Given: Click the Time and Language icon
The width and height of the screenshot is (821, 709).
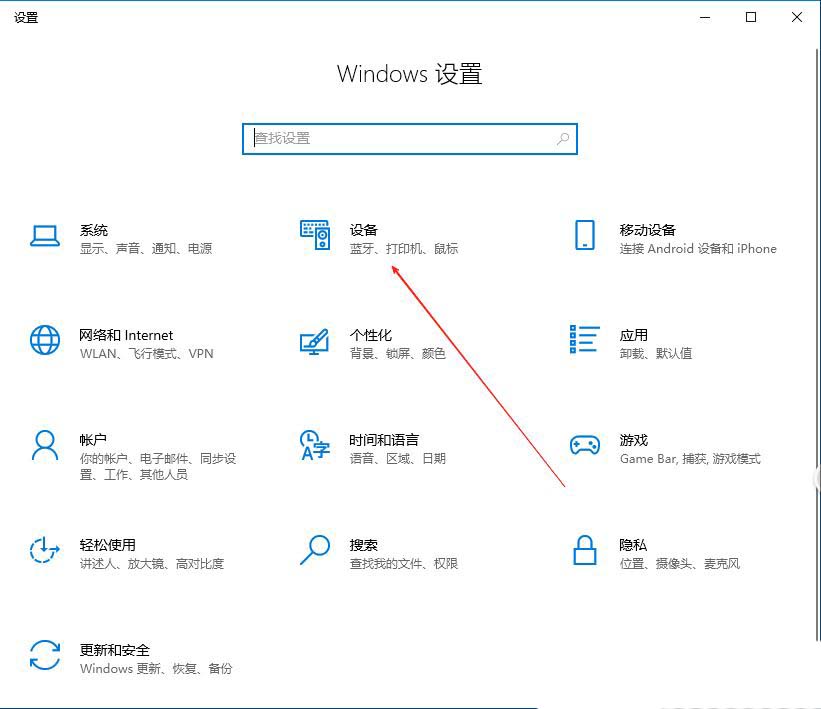Looking at the screenshot, I should (x=315, y=446).
